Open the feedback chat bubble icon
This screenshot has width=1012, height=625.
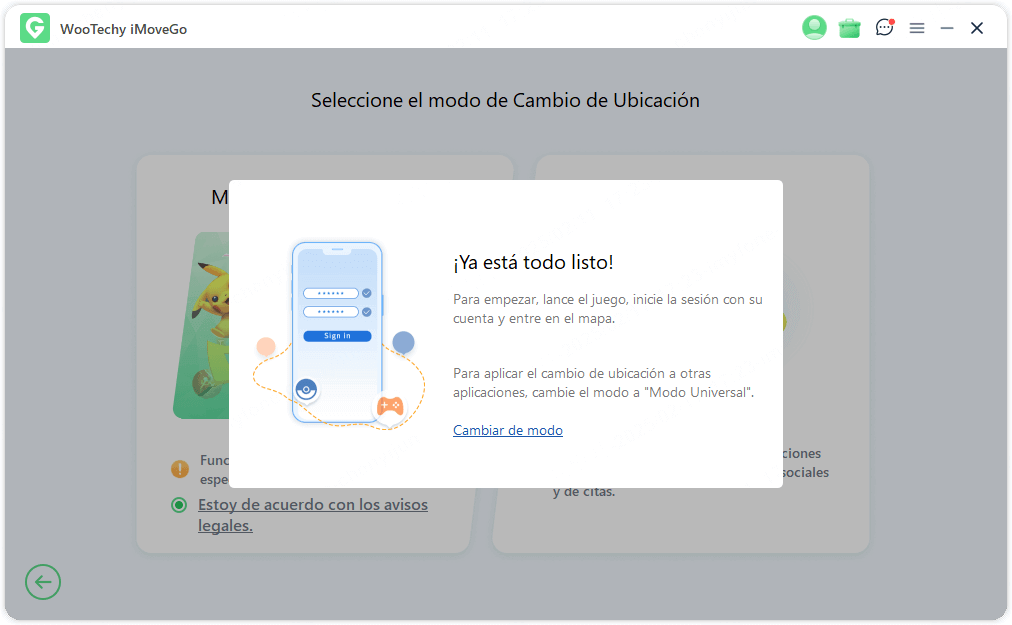884,28
